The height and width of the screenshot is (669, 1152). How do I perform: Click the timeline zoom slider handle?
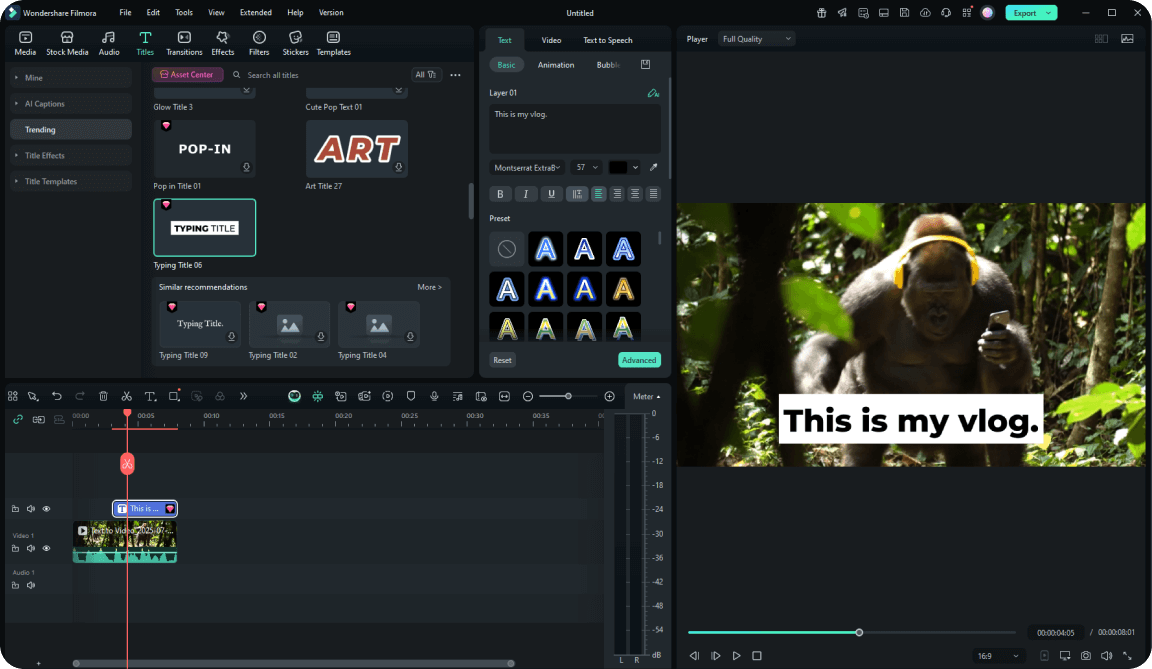(x=568, y=397)
